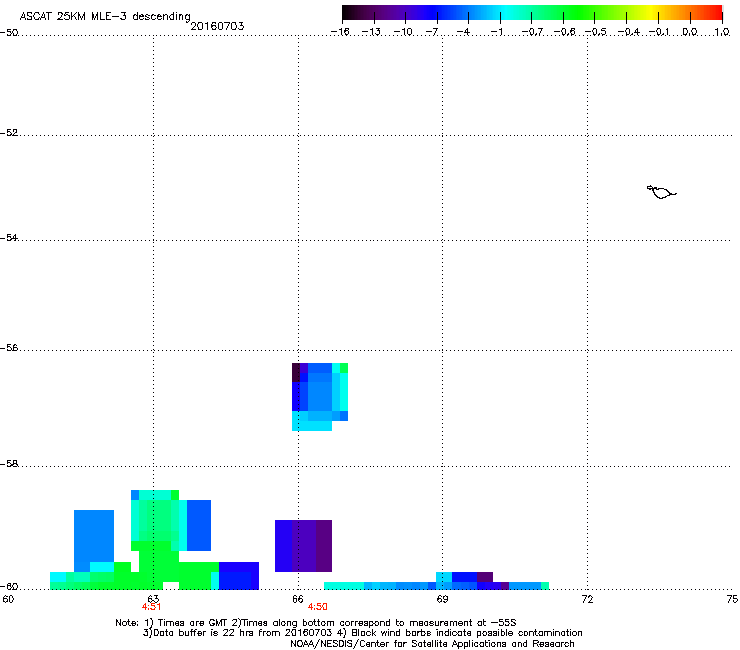Screen dimensions: 740x650
Task: Click the 'Times are GMT' note line
Action: tap(316, 623)
